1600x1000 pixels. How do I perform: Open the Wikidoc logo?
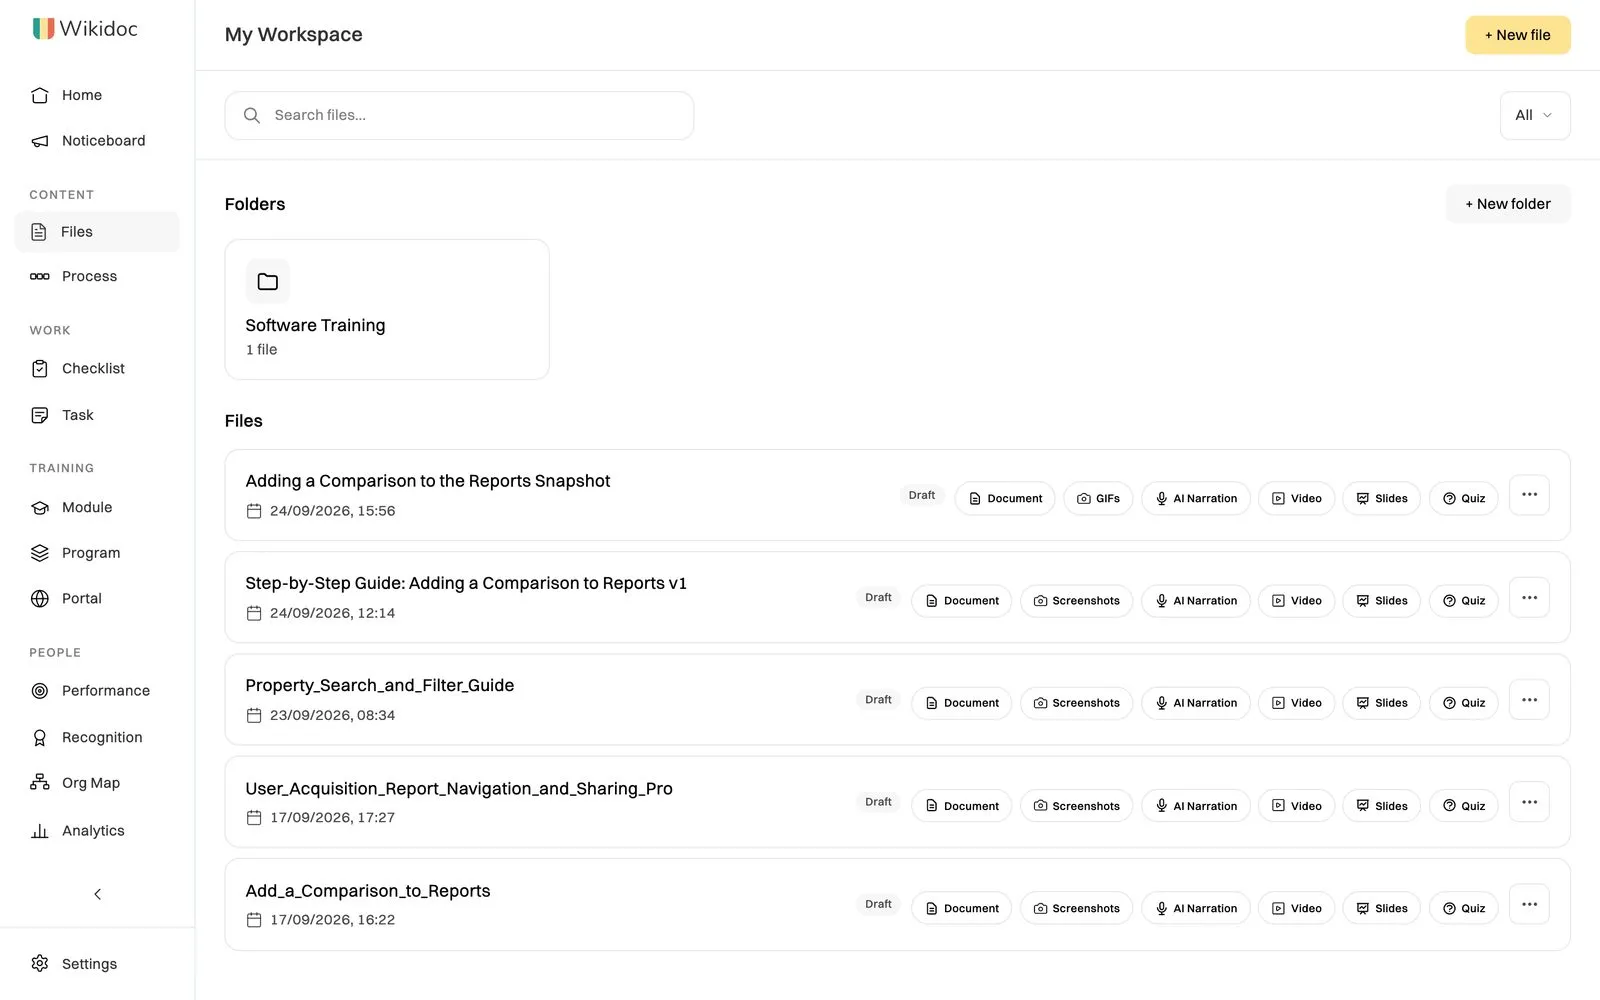click(x=85, y=29)
